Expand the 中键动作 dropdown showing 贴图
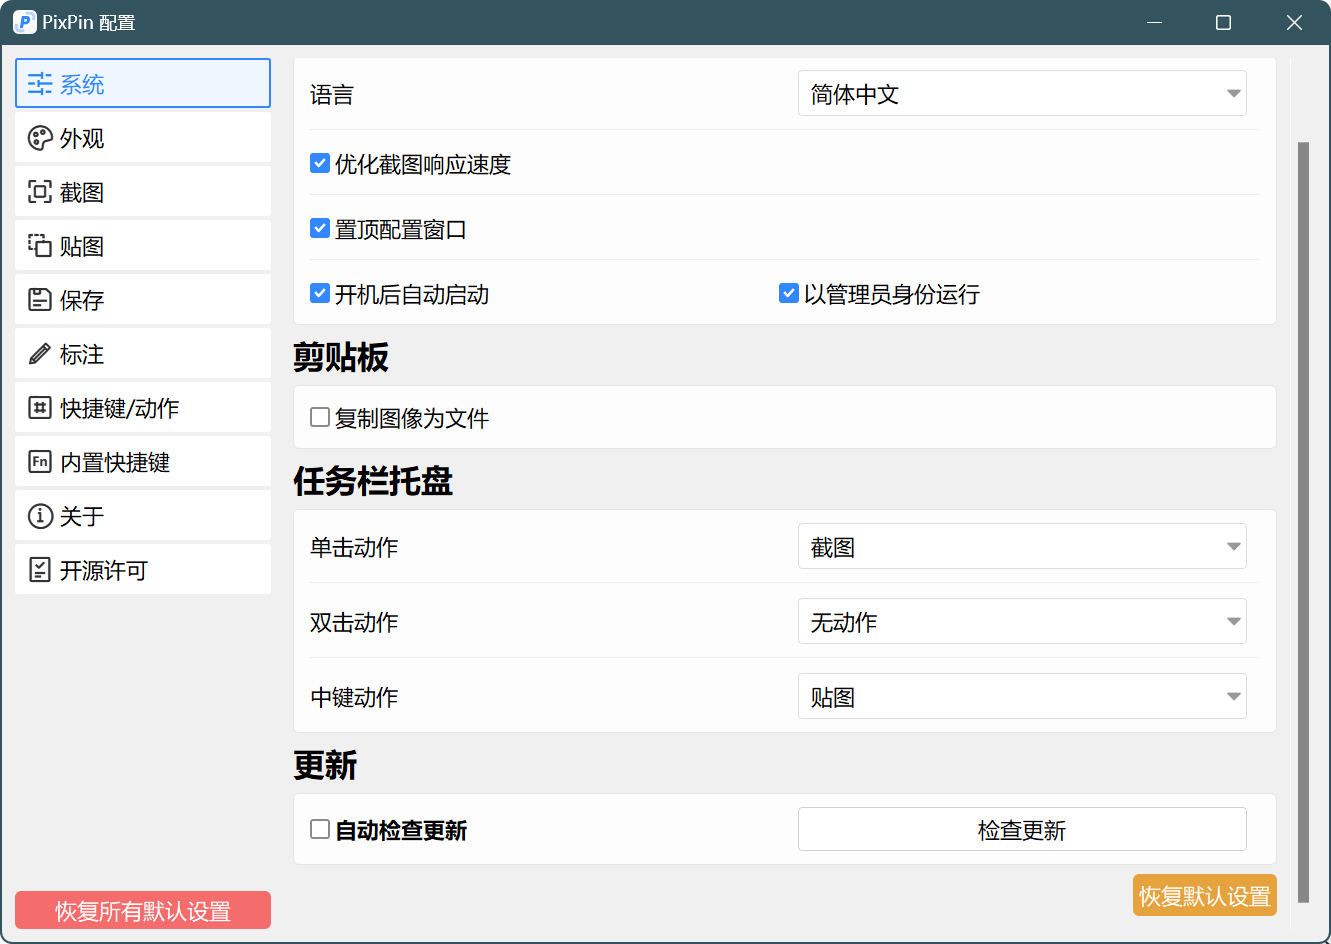 click(x=1022, y=696)
